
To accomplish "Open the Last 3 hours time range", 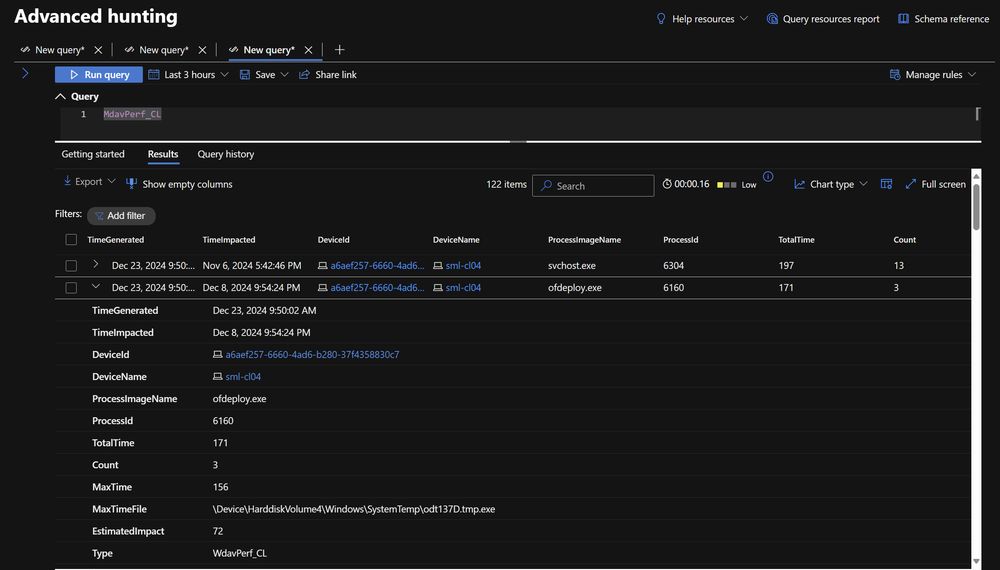I will click(188, 75).
